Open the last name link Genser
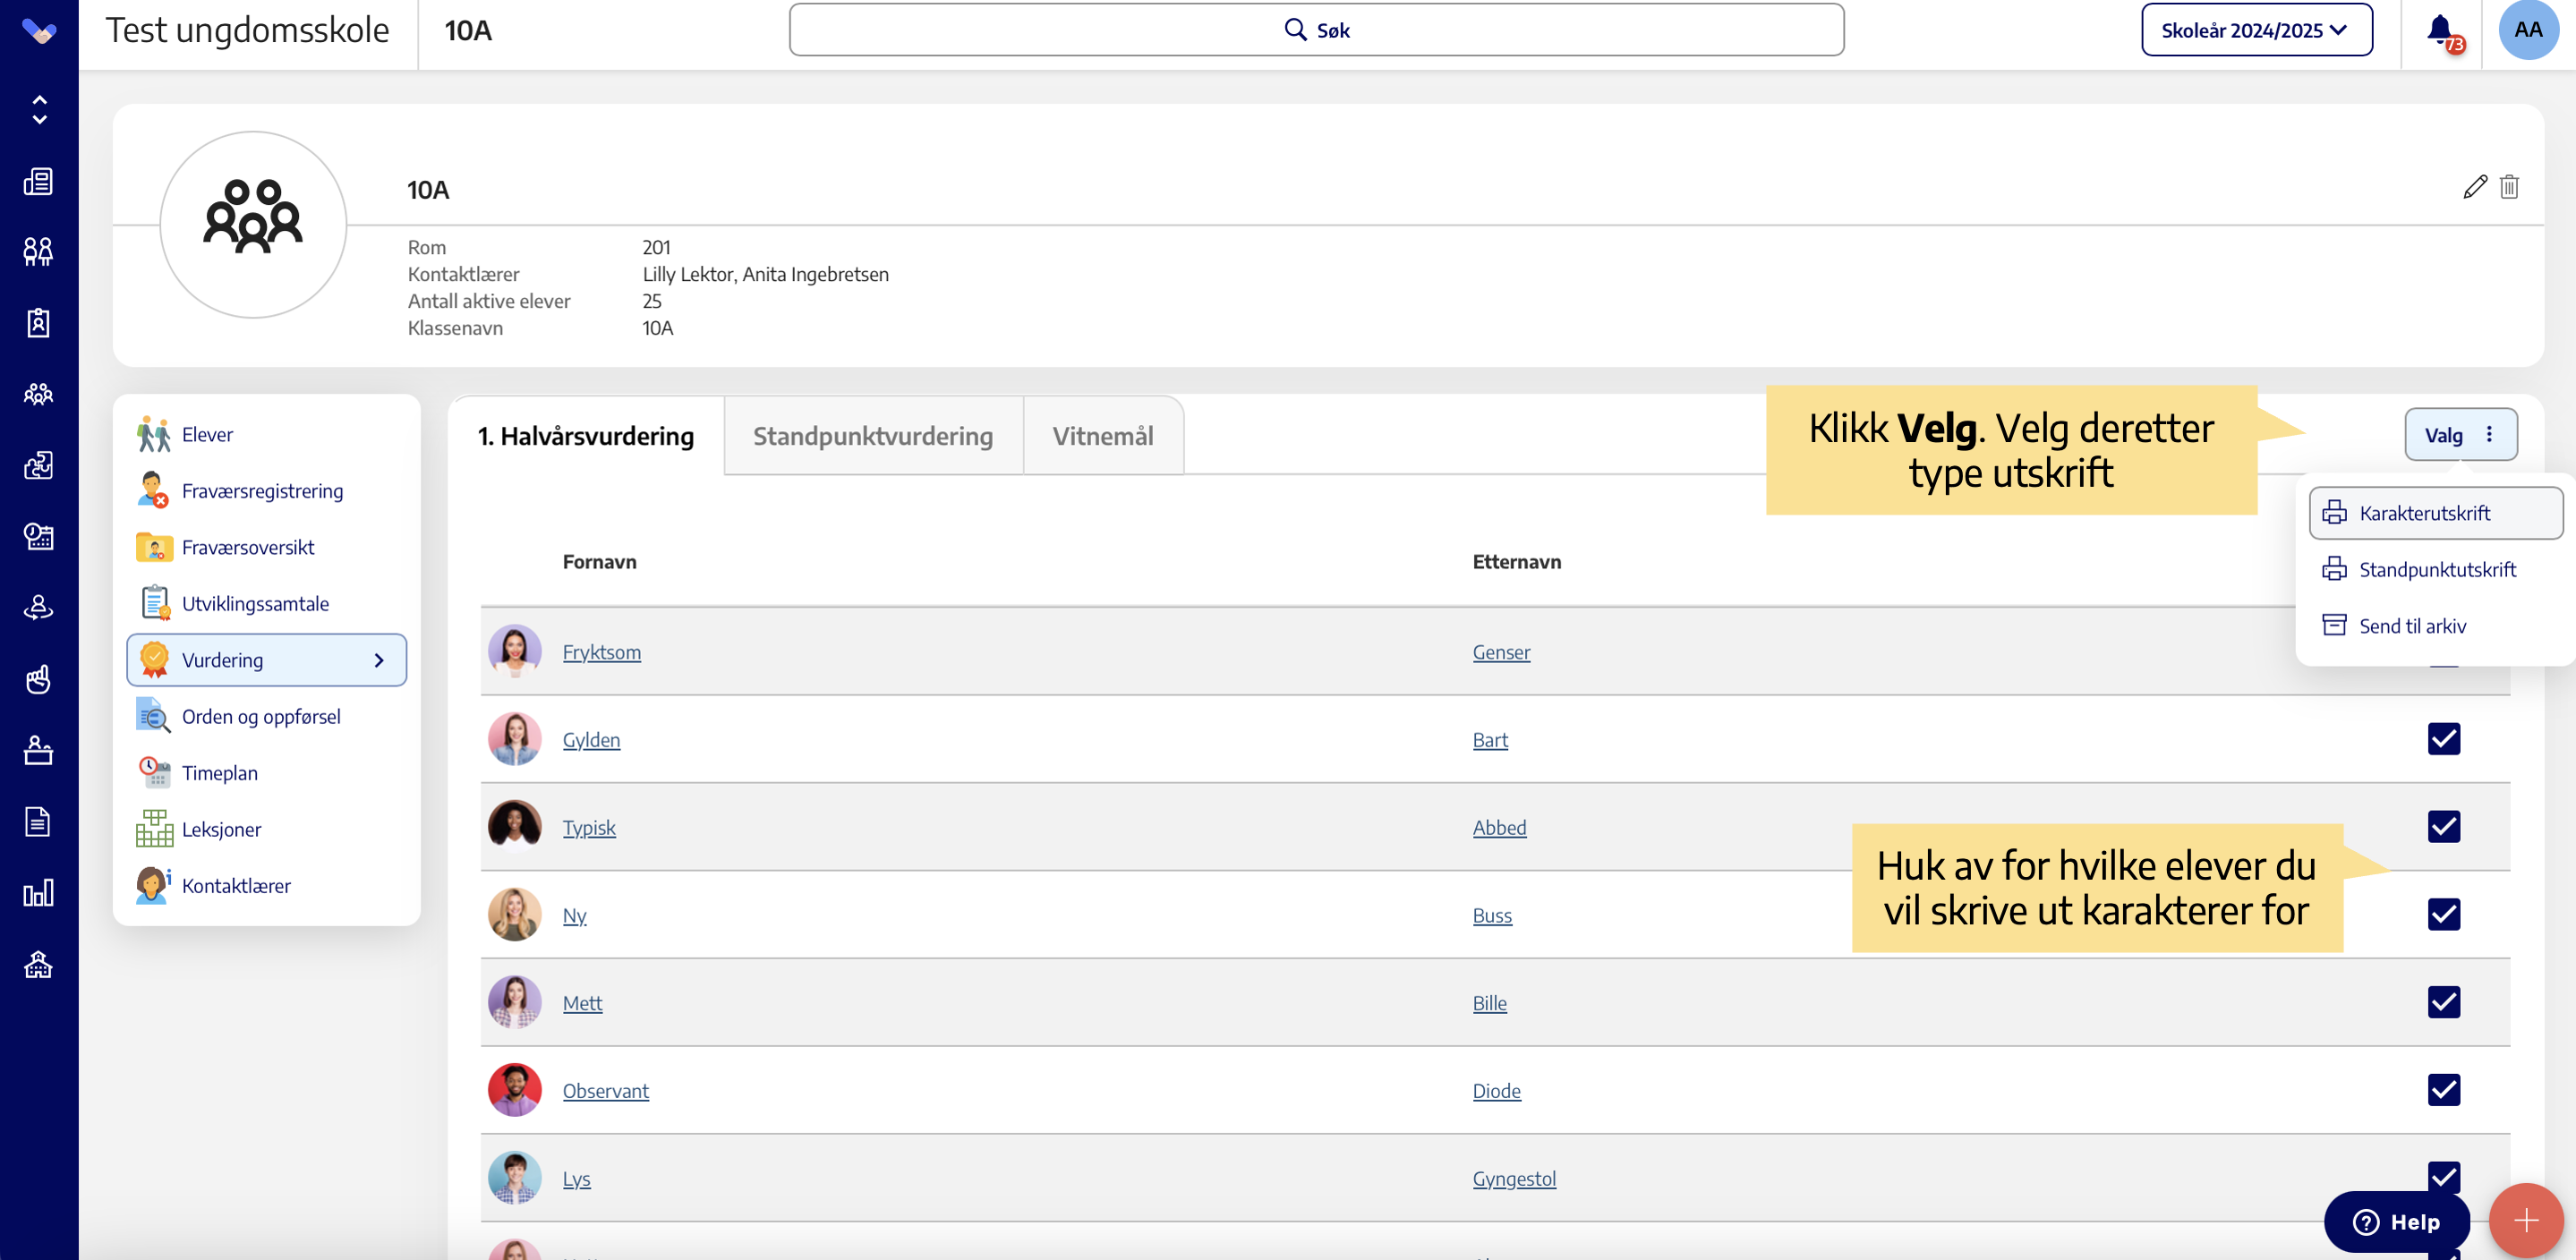This screenshot has width=2576, height=1260. coord(1501,652)
